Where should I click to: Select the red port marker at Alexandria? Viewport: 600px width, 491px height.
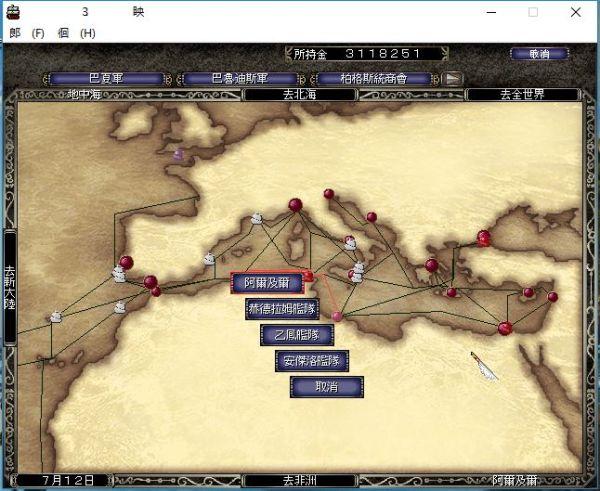pos(505,328)
